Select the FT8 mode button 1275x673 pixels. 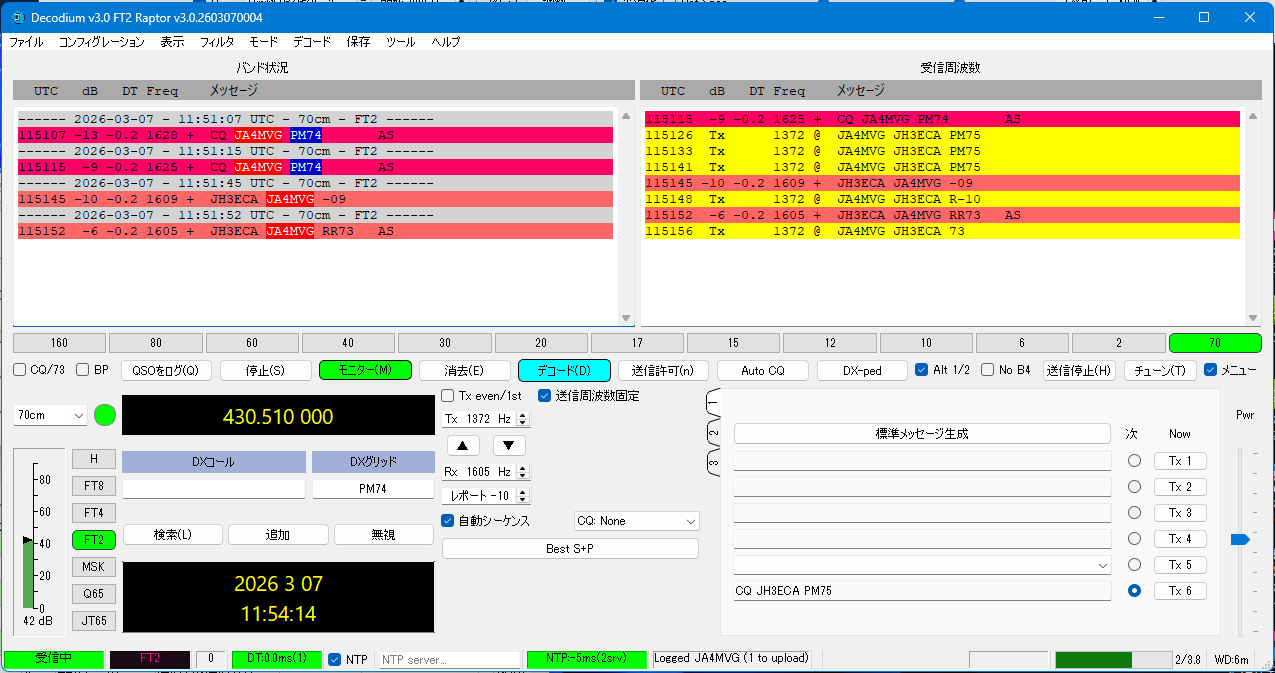[x=93, y=486]
